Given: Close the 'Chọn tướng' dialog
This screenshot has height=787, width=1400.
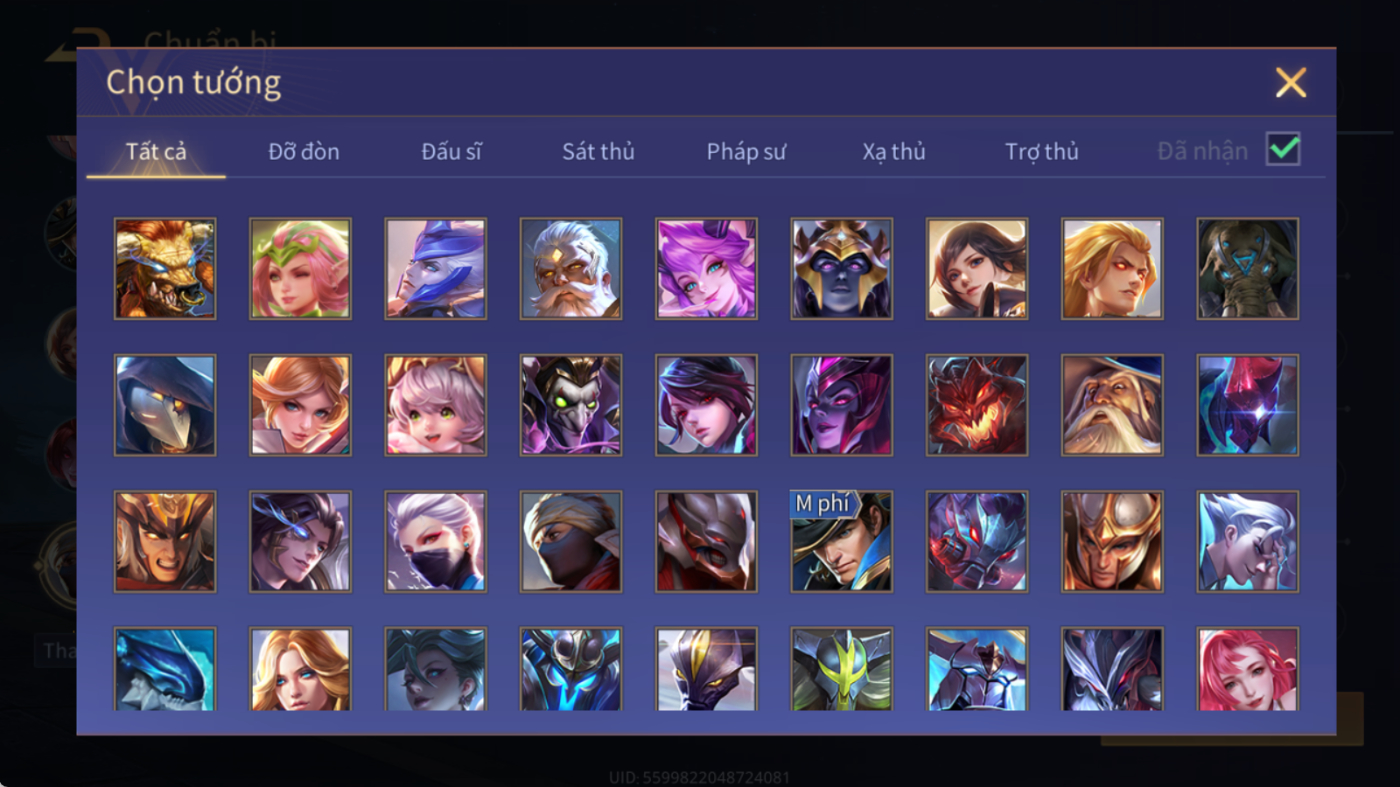Looking at the screenshot, I should (x=1291, y=82).
